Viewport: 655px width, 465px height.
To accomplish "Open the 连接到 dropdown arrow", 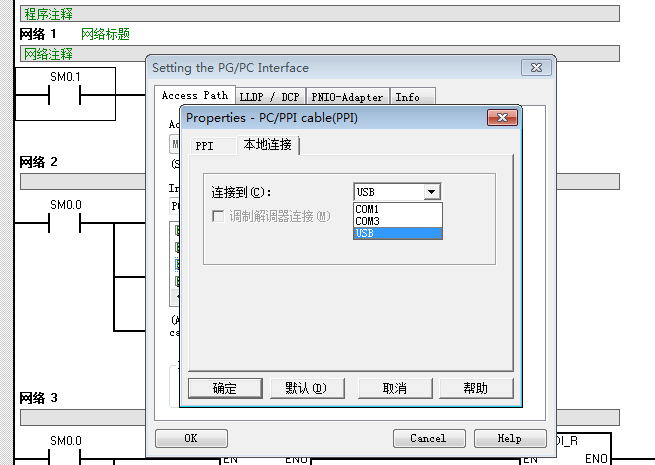I will point(431,192).
